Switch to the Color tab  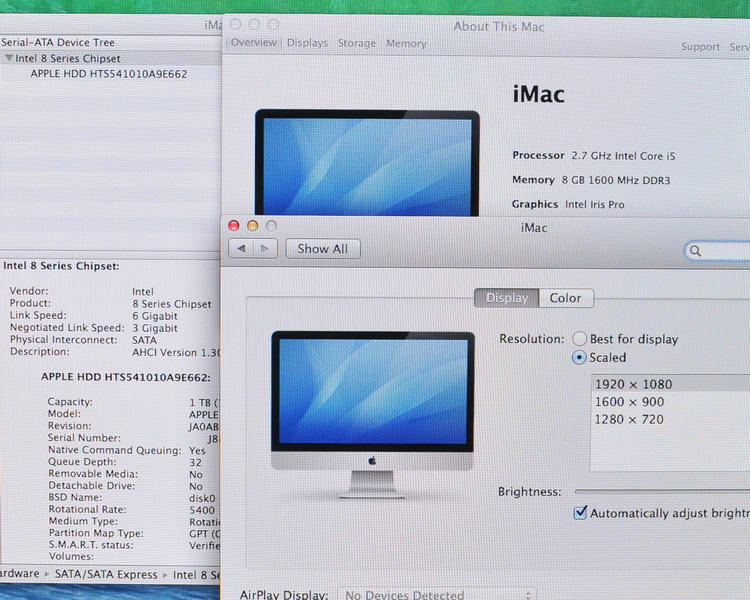pos(565,298)
